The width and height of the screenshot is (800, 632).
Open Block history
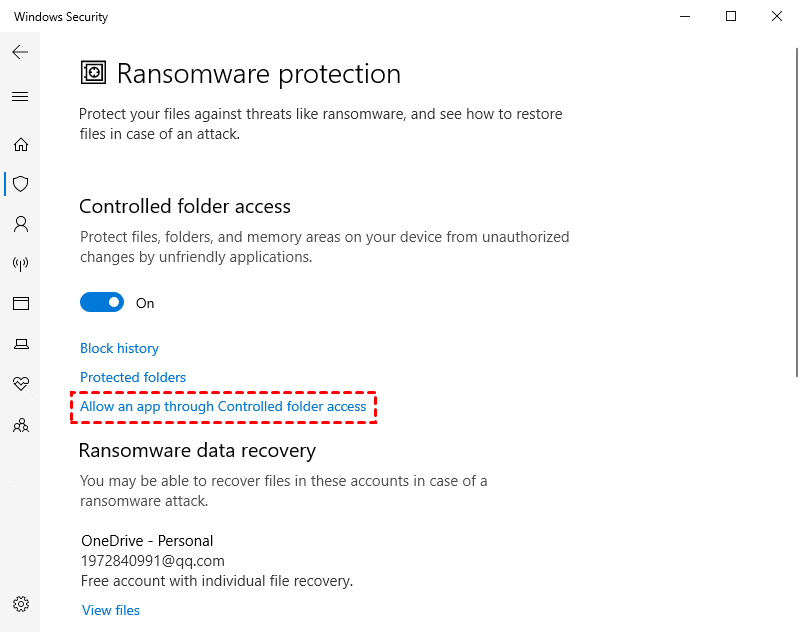pos(119,348)
